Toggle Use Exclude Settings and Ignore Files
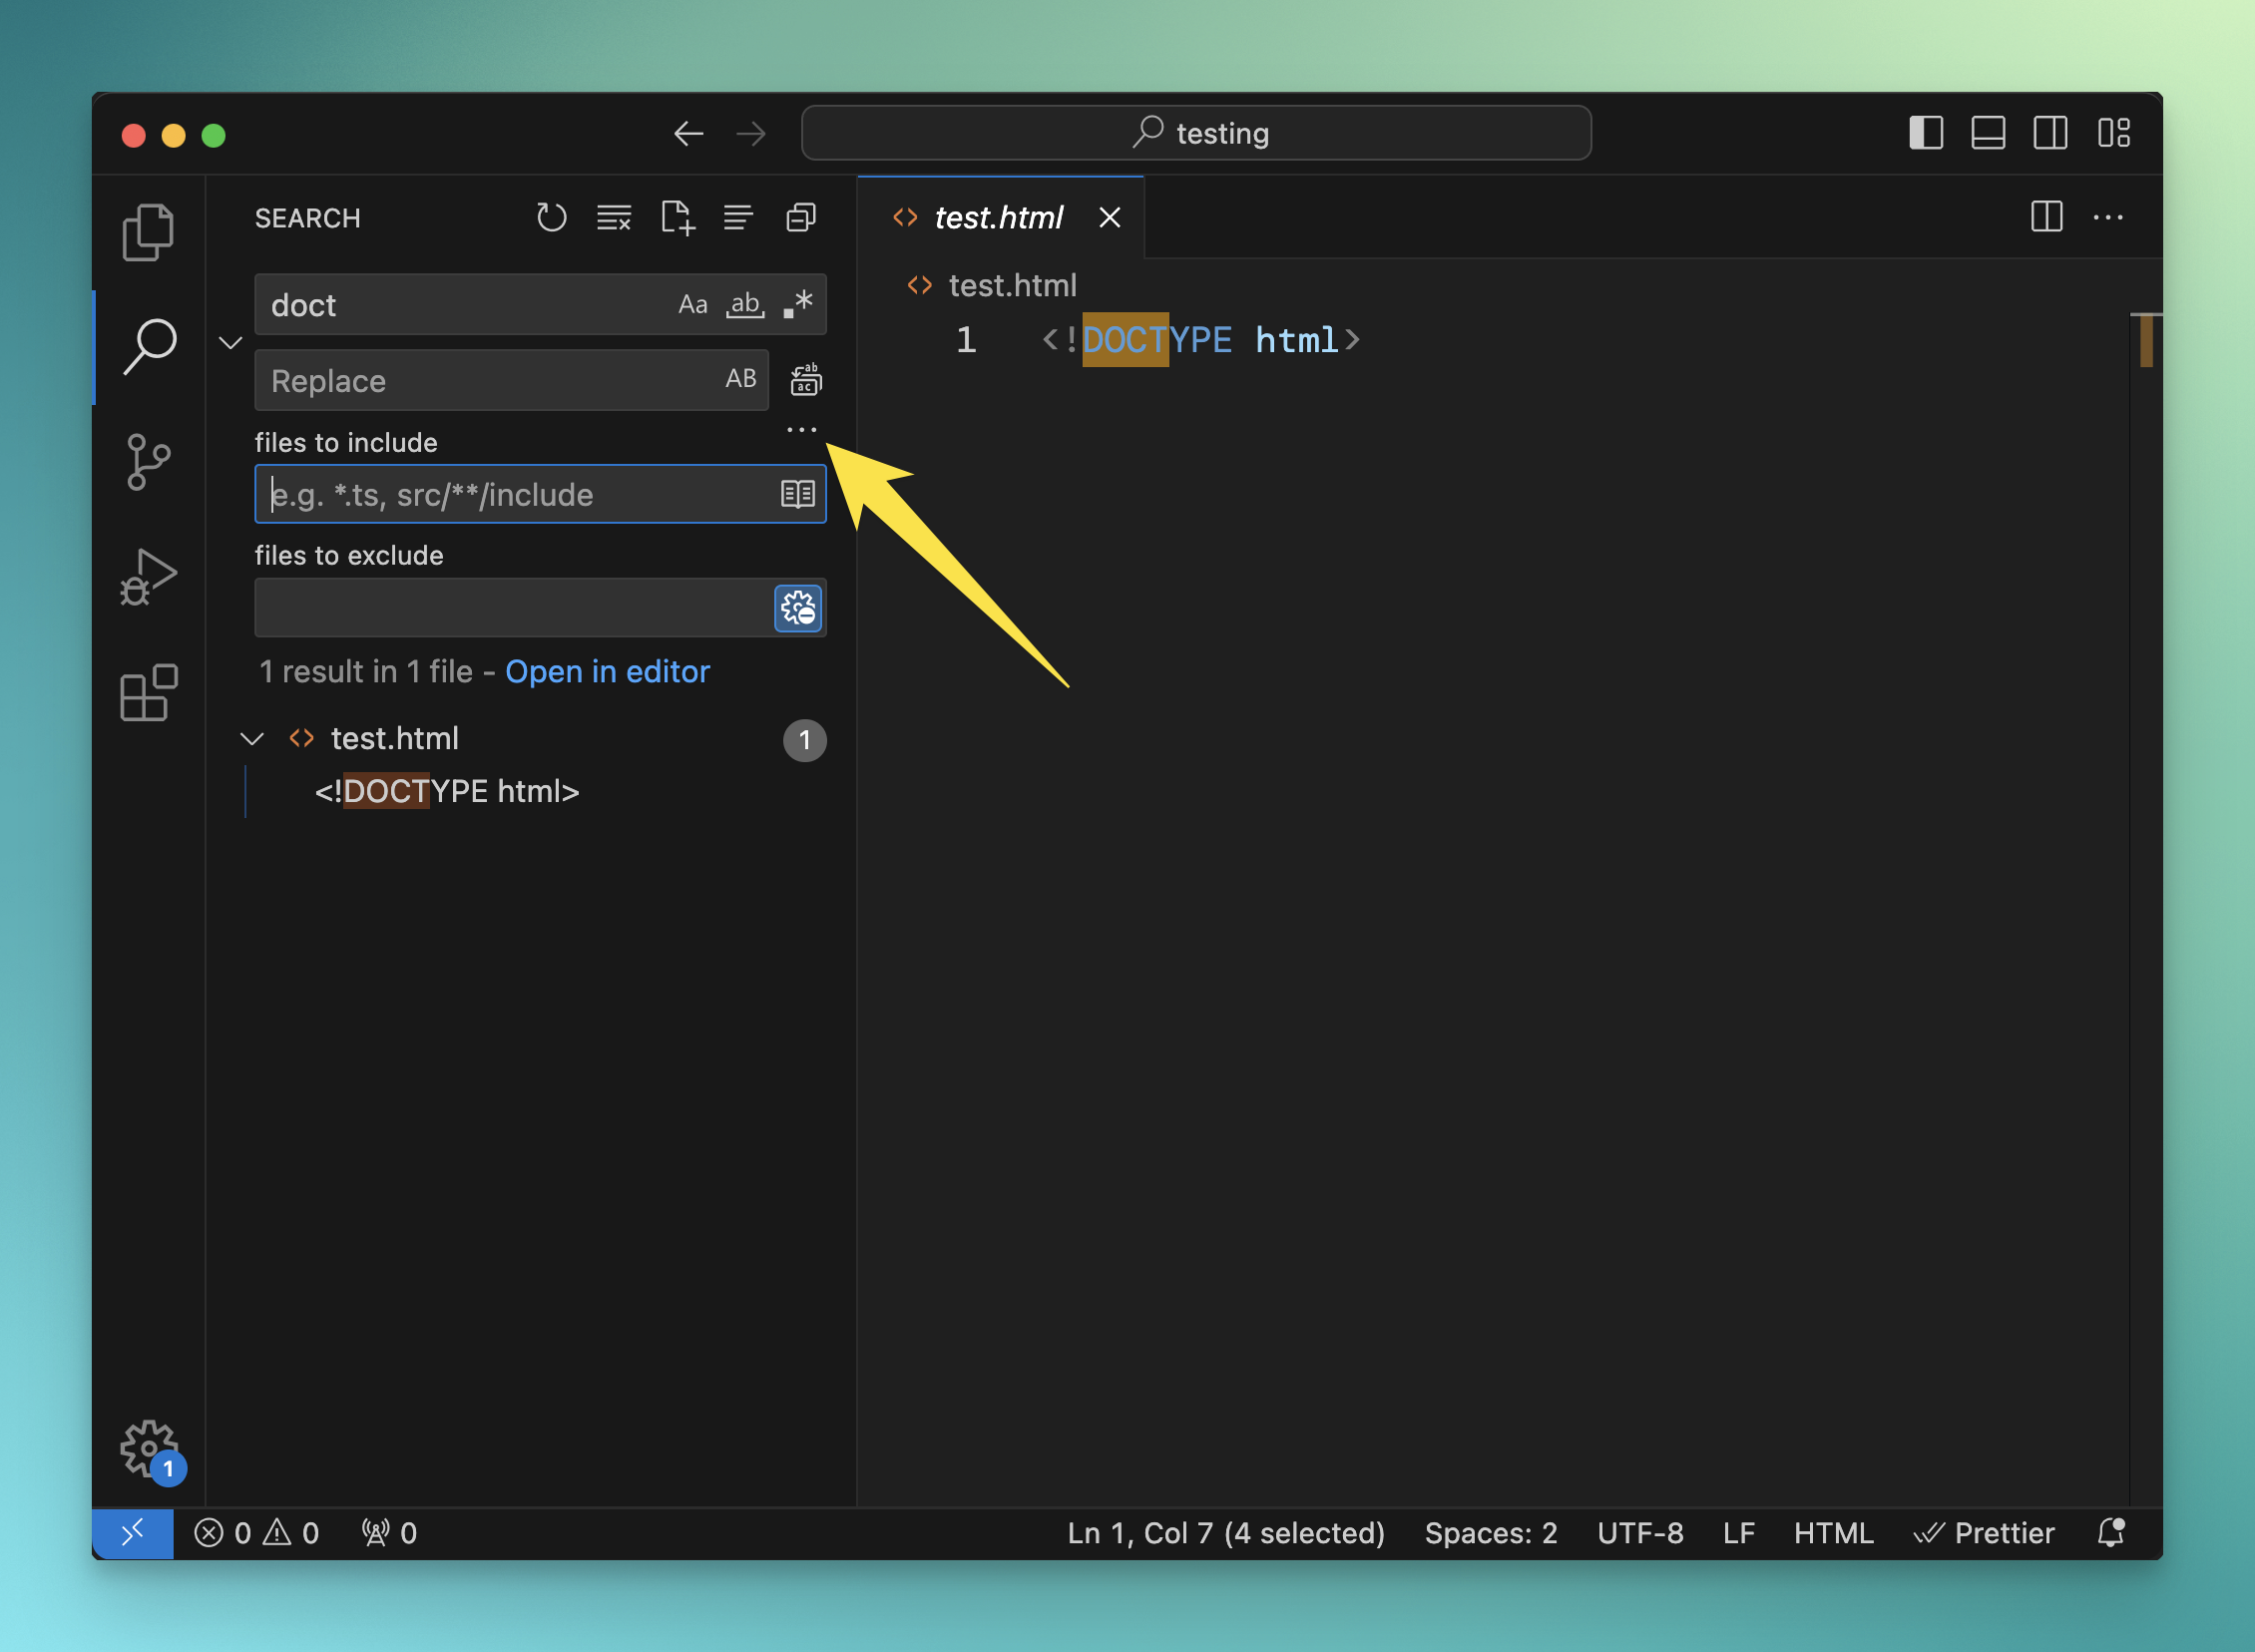2255x1652 pixels. tap(798, 608)
